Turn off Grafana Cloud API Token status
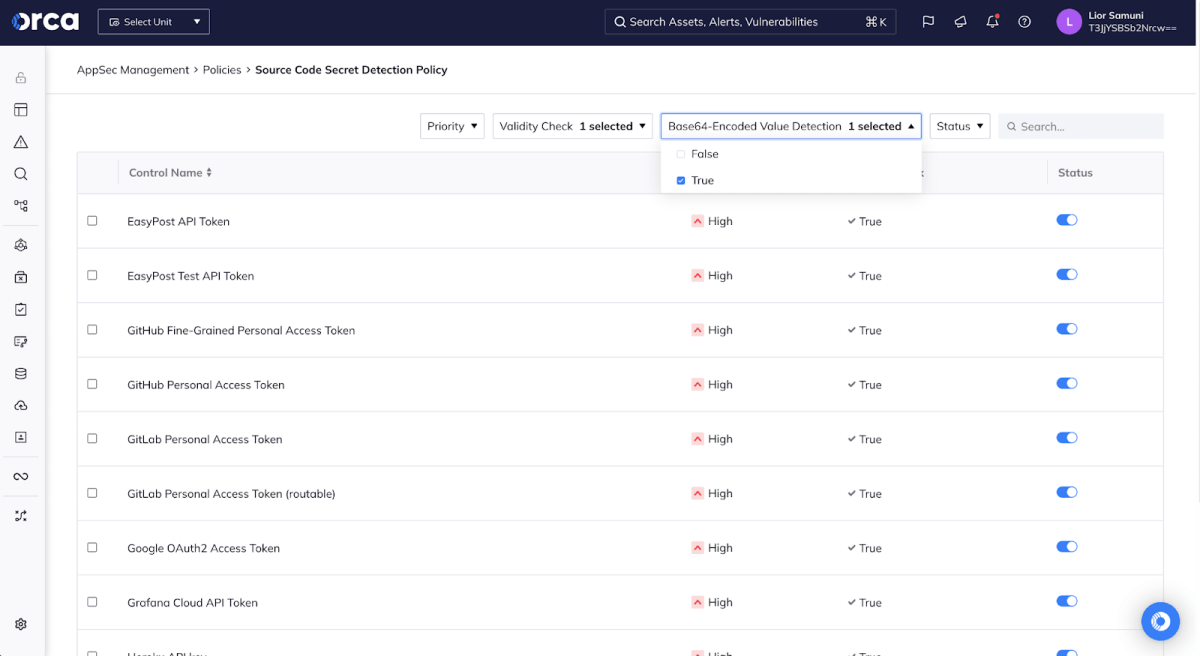Image resolution: width=1200 pixels, height=656 pixels. click(1067, 601)
